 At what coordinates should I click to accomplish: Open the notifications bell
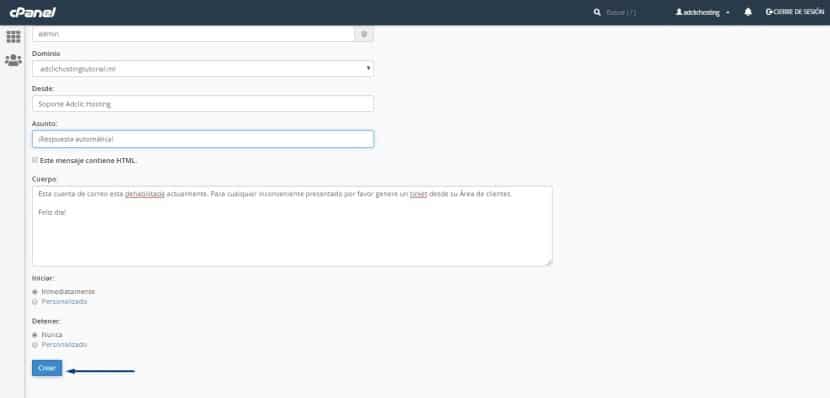pyautogui.click(x=748, y=12)
